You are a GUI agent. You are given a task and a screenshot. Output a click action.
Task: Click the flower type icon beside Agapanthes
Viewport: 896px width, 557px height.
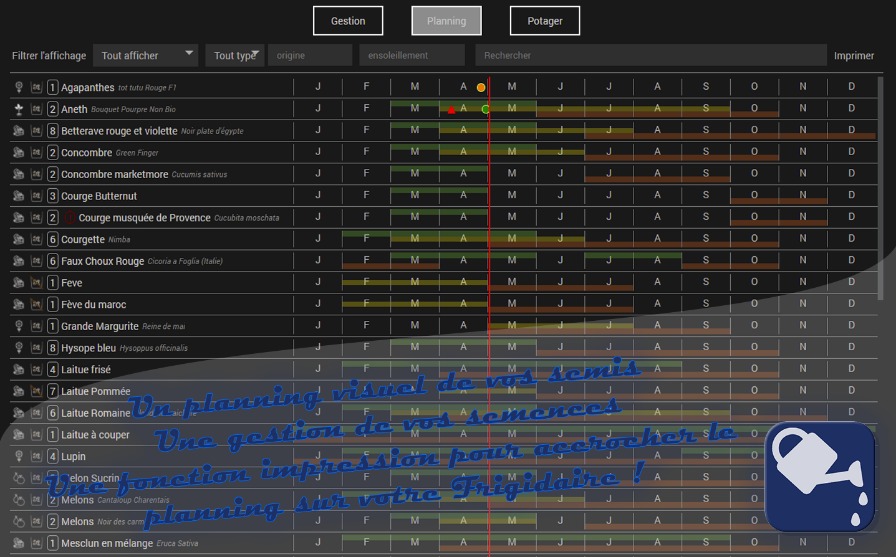point(18,87)
